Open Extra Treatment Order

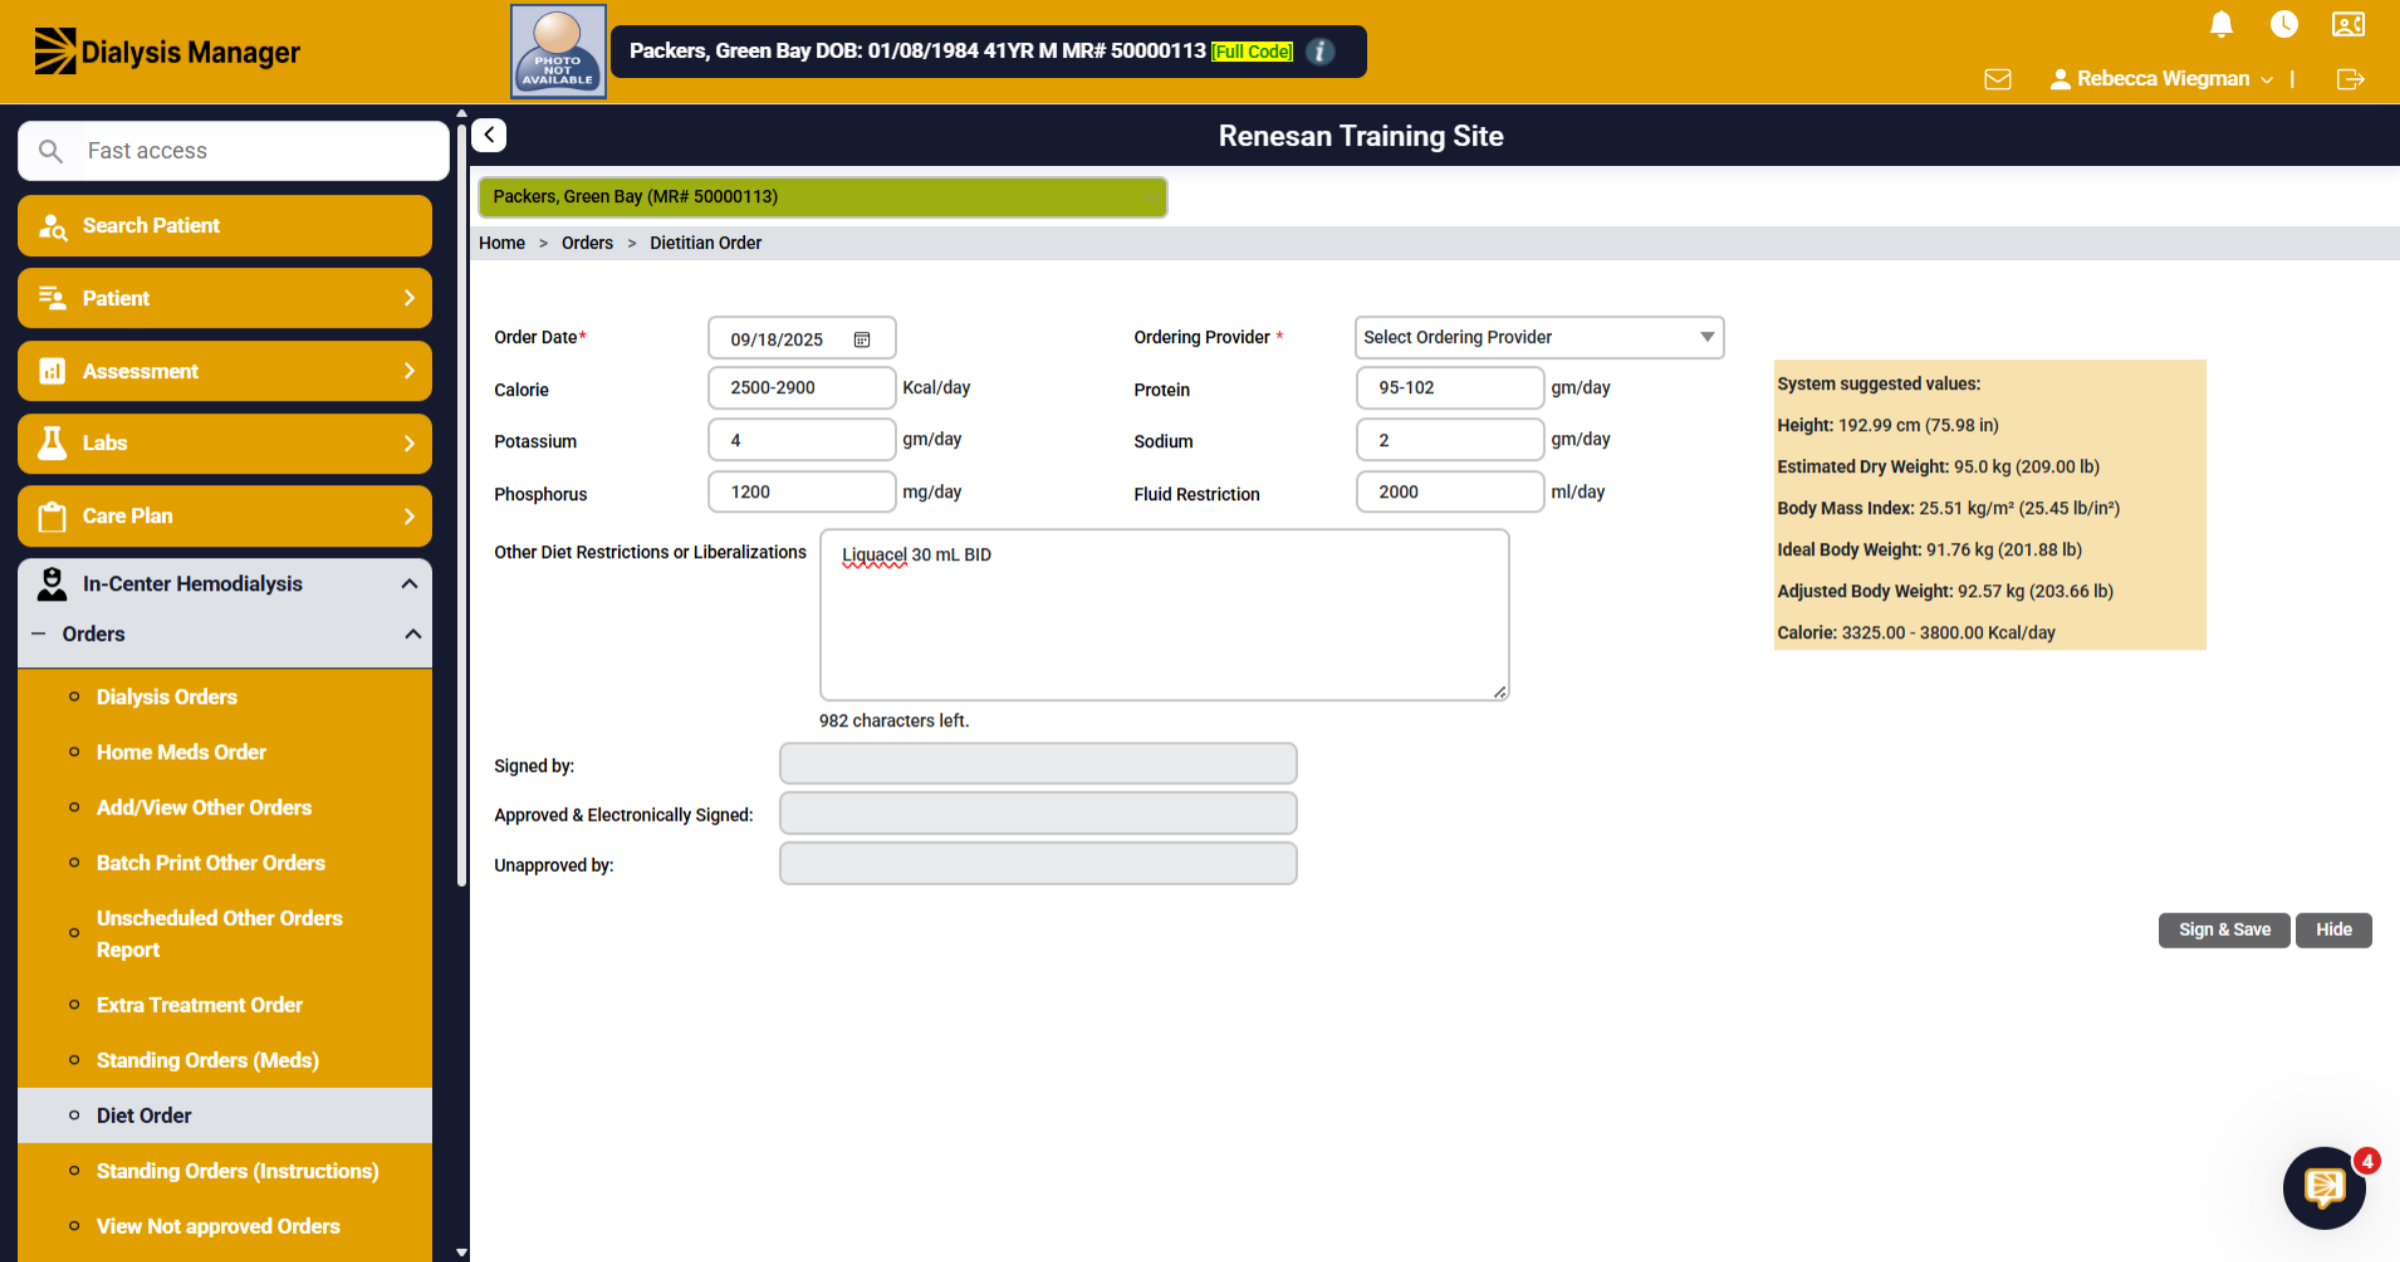coord(199,1005)
